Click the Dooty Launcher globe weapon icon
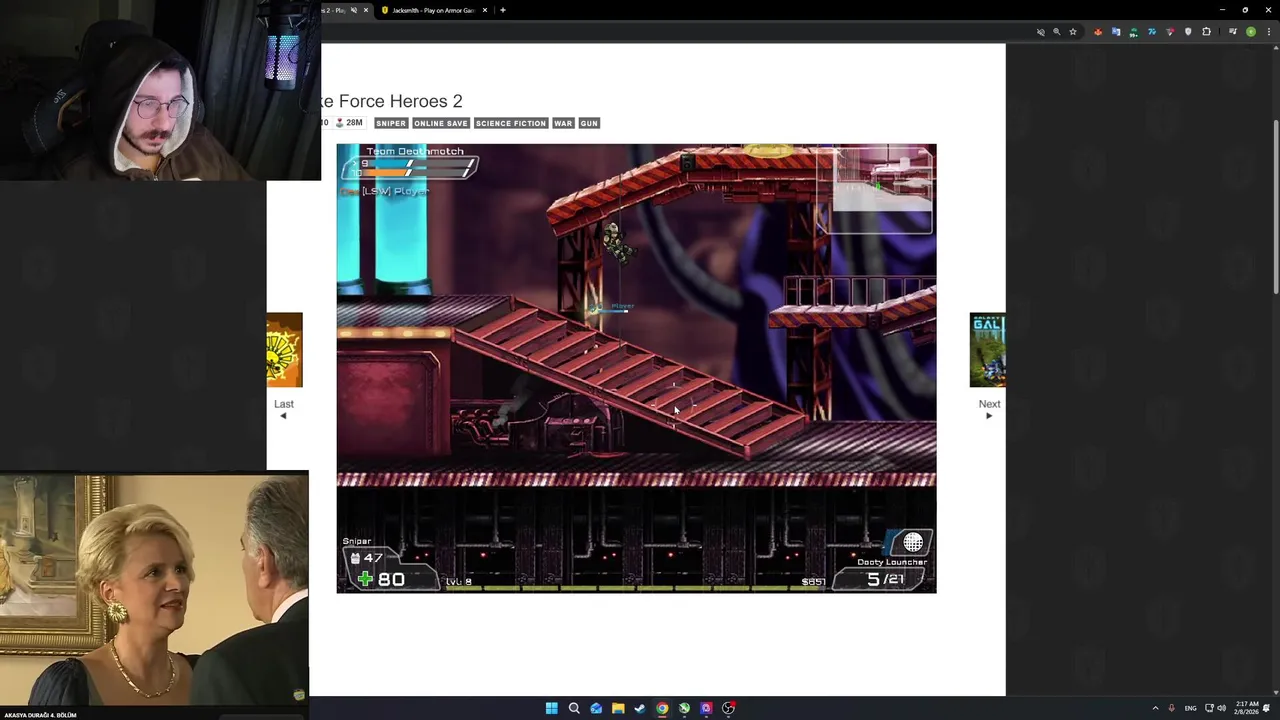Image resolution: width=1280 pixels, height=720 pixels. 912,542
